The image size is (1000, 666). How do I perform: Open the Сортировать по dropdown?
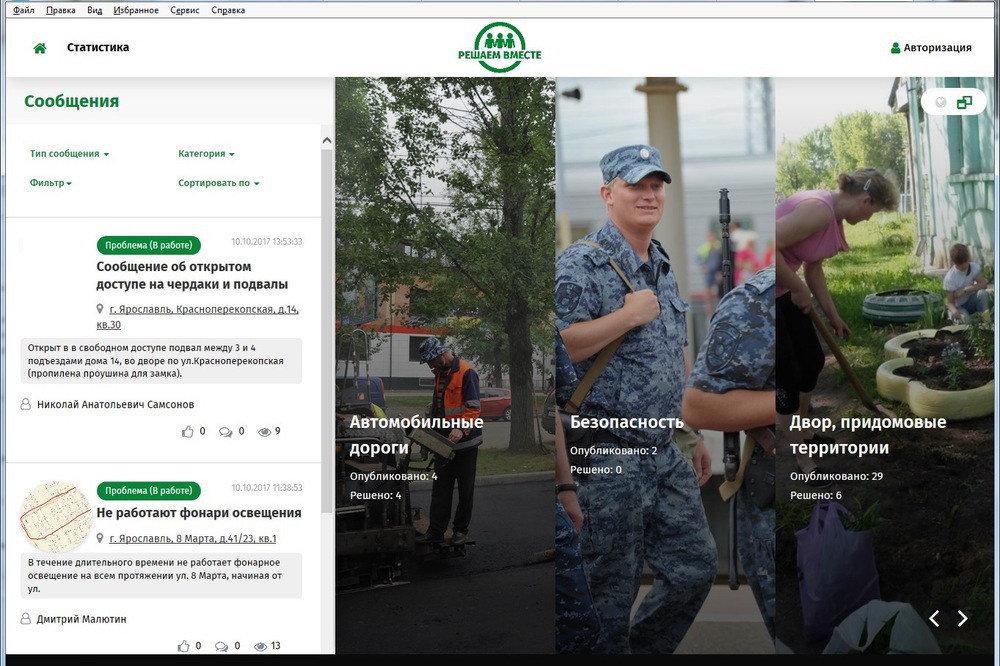click(219, 183)
